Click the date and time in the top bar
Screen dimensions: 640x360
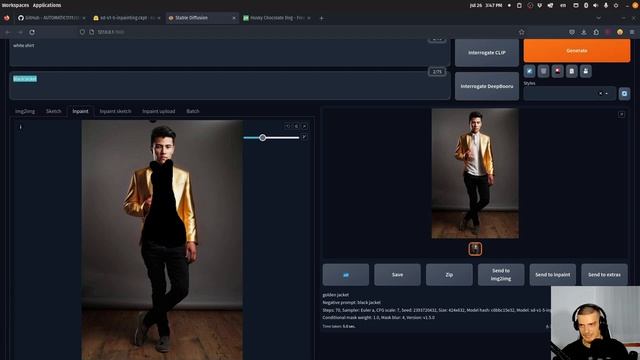[x=486, y=5]
